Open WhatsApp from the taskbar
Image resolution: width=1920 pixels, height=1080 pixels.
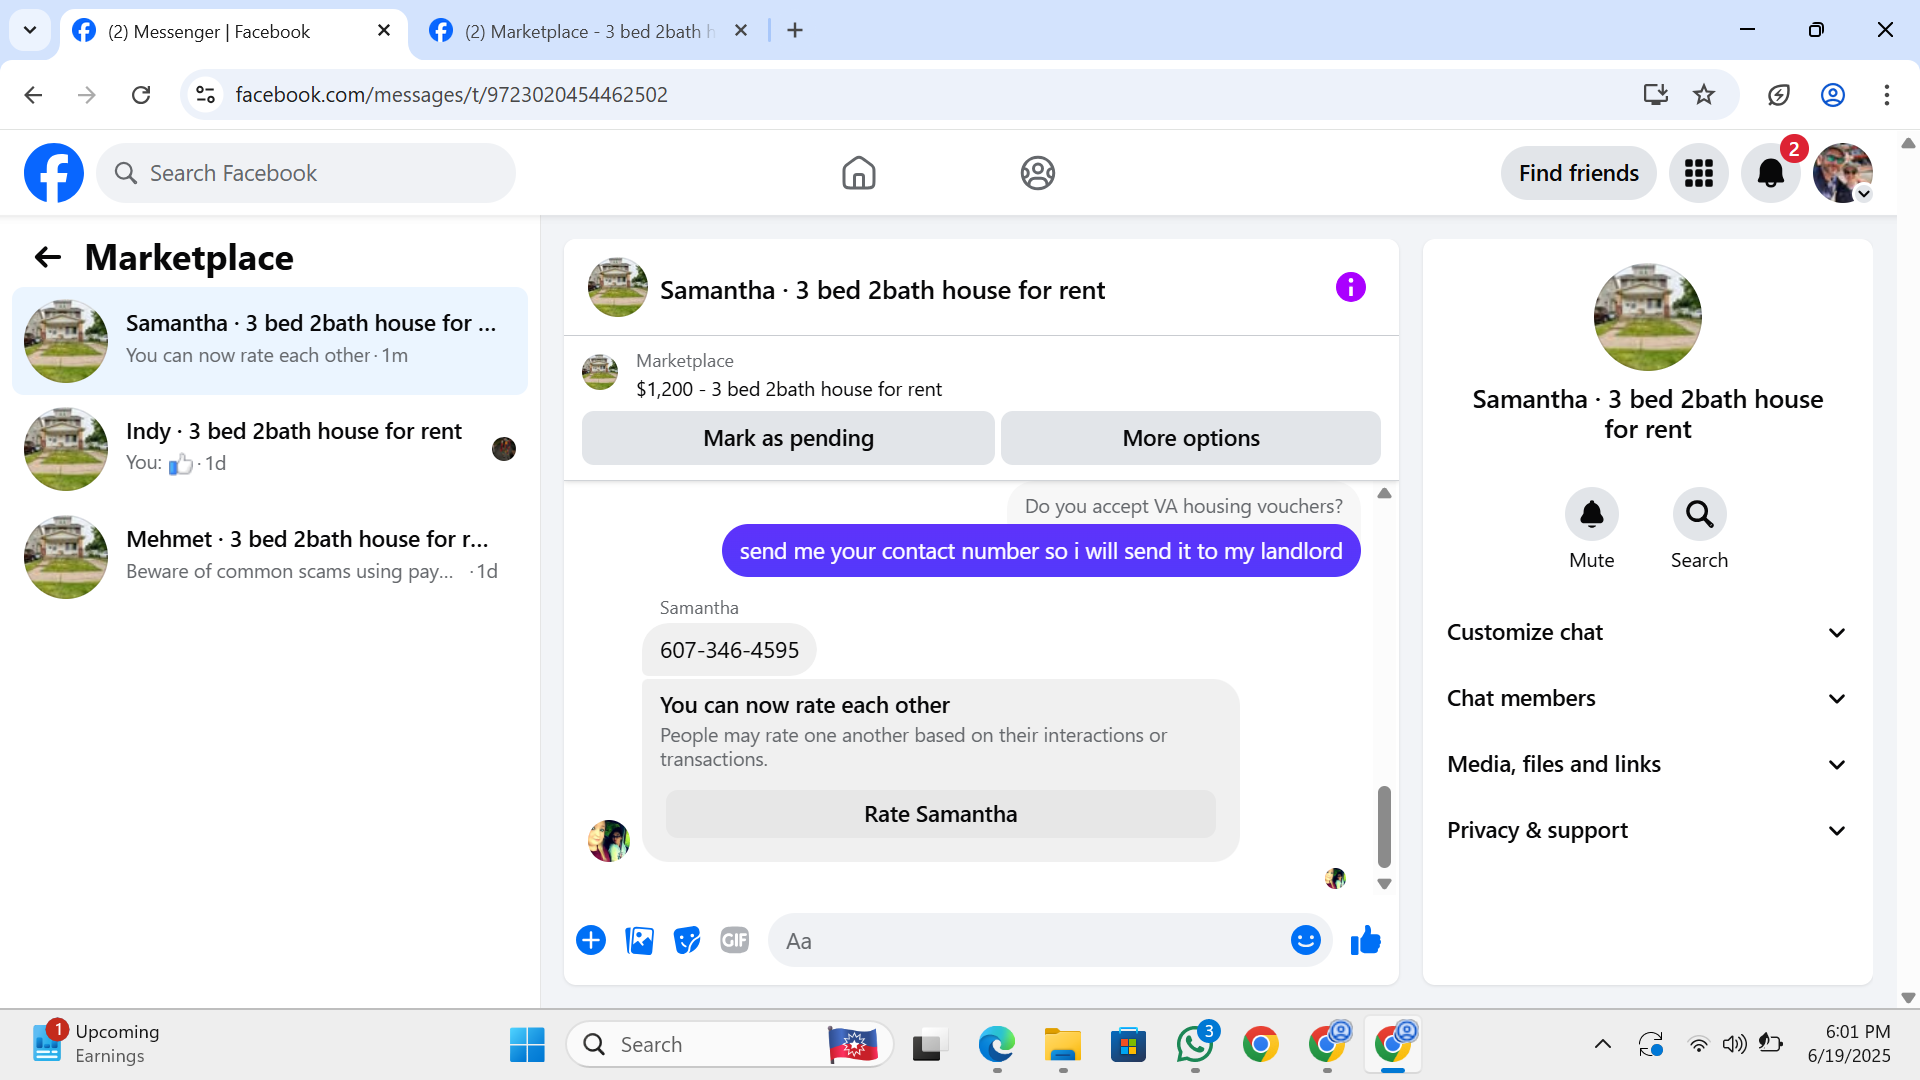click(1195, 1044)
